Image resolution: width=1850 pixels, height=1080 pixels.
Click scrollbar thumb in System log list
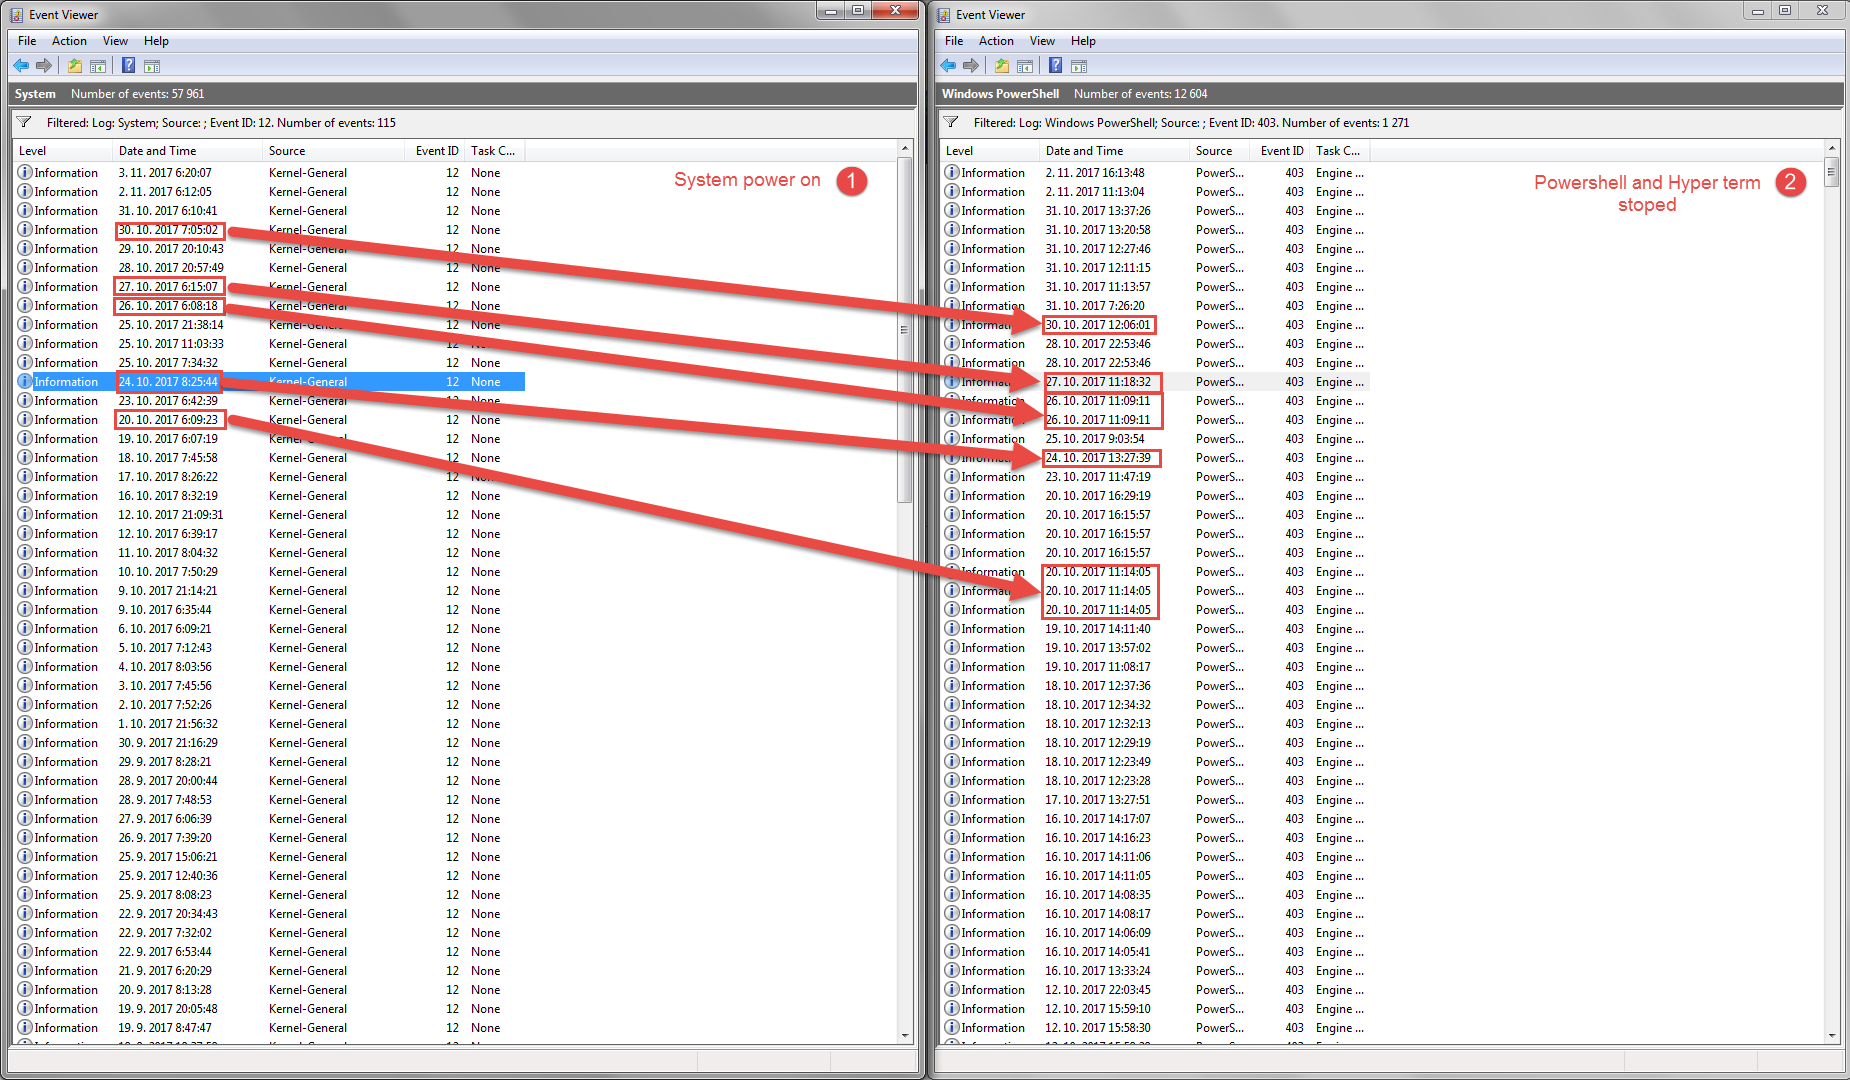(x=905, y=330)
